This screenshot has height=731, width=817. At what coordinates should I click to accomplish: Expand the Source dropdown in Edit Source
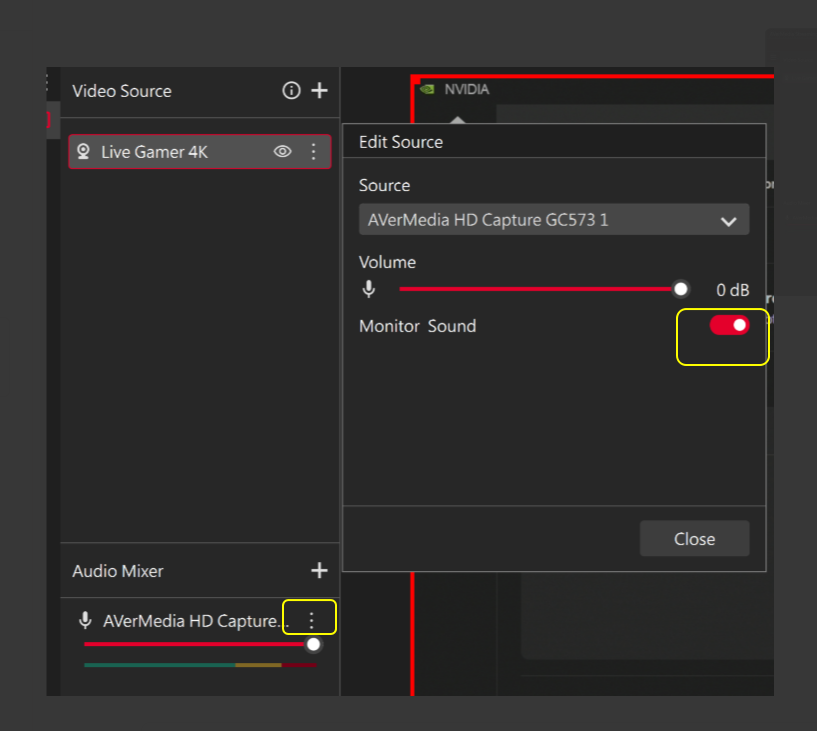(728, 221)
